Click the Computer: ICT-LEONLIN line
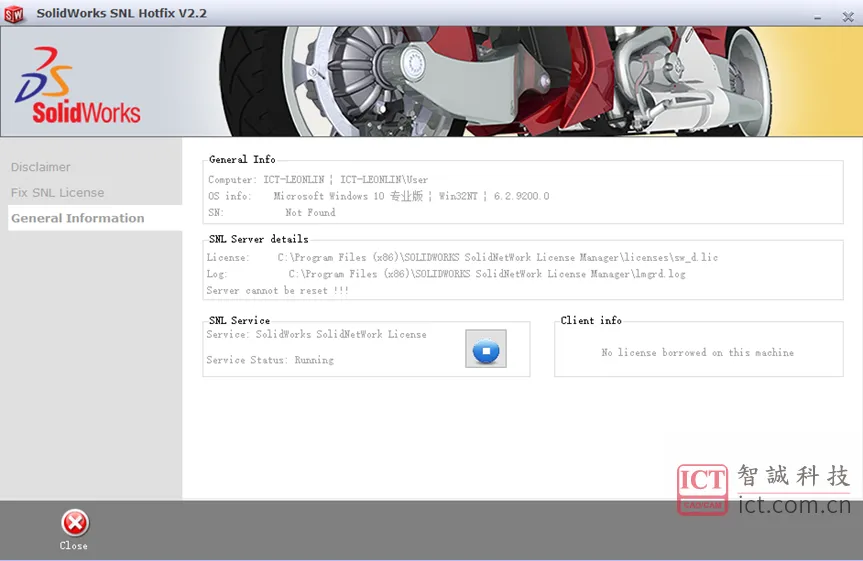This screenshot has width=863, height=561. tap(318, 179)
